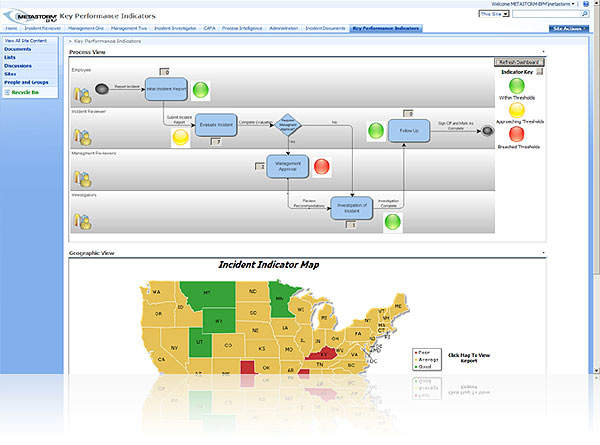
Task: Open View All Site Content link
Action: [25, 40]
